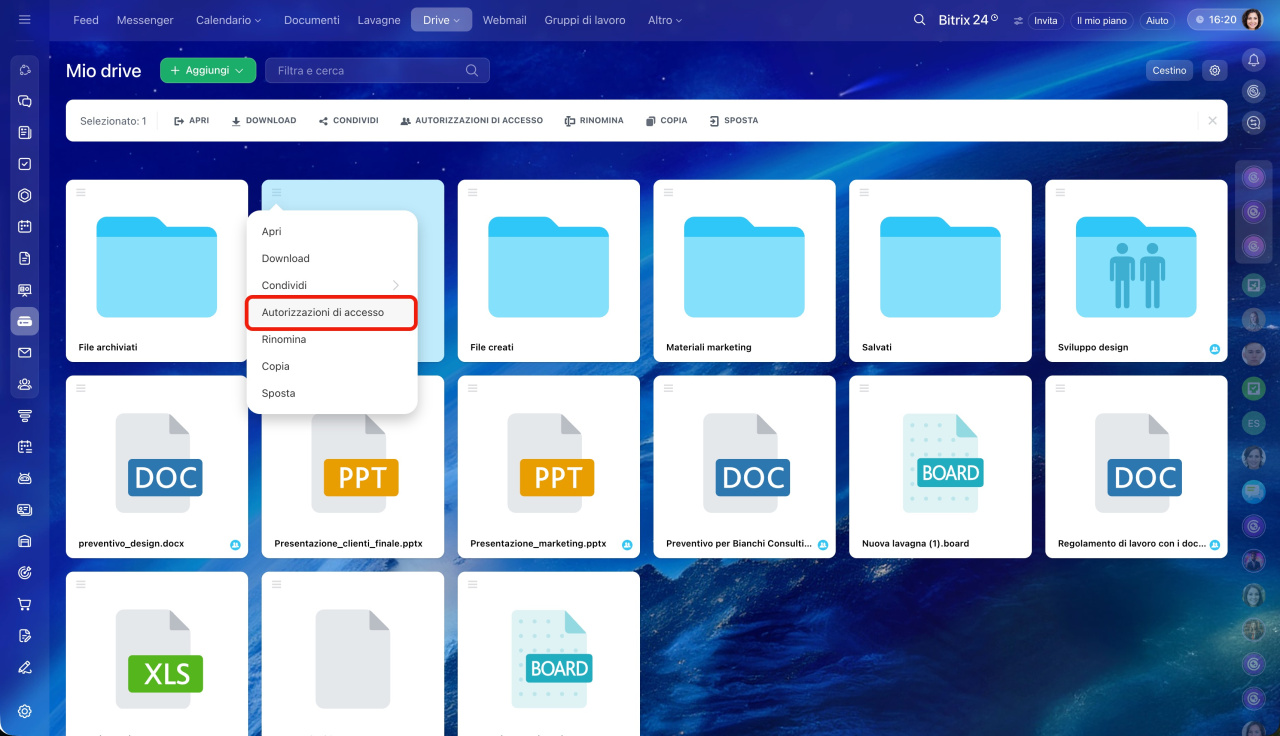Open the search magnifier in top bar

point(919,20)
